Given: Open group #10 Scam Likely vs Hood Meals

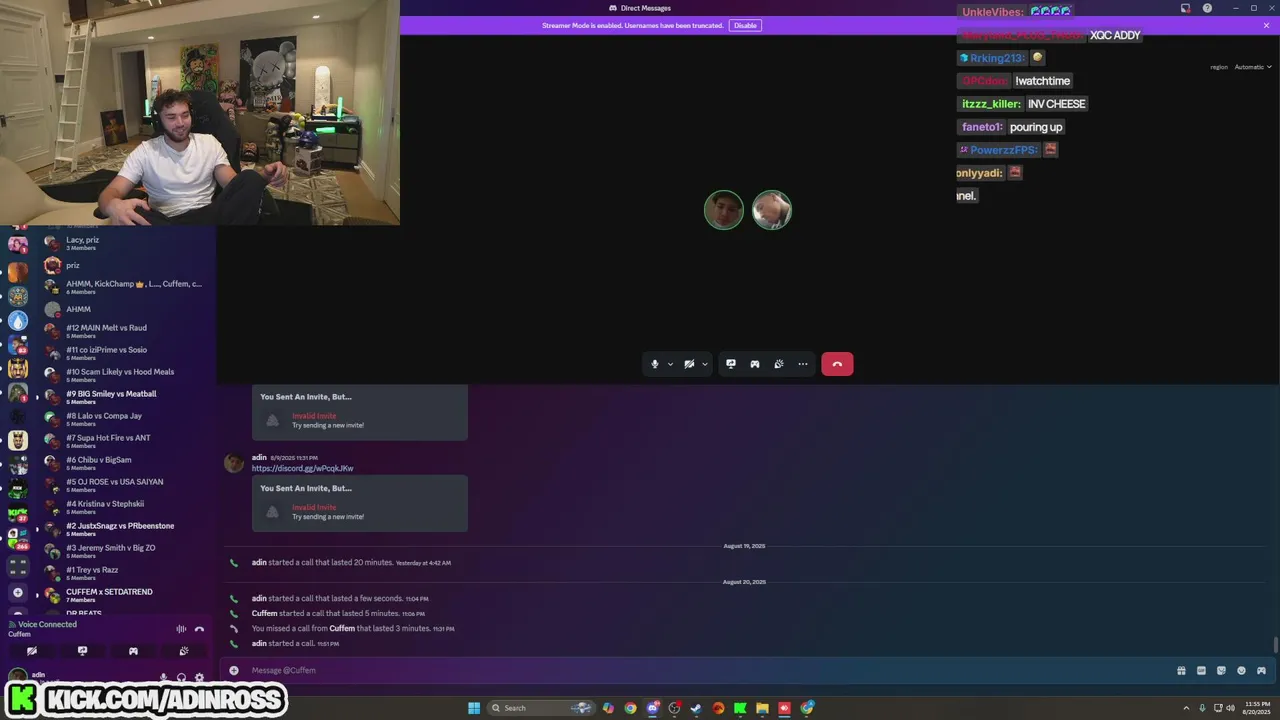Looking at the screenshot, I should pyautogui.click(x=125, y=375).
